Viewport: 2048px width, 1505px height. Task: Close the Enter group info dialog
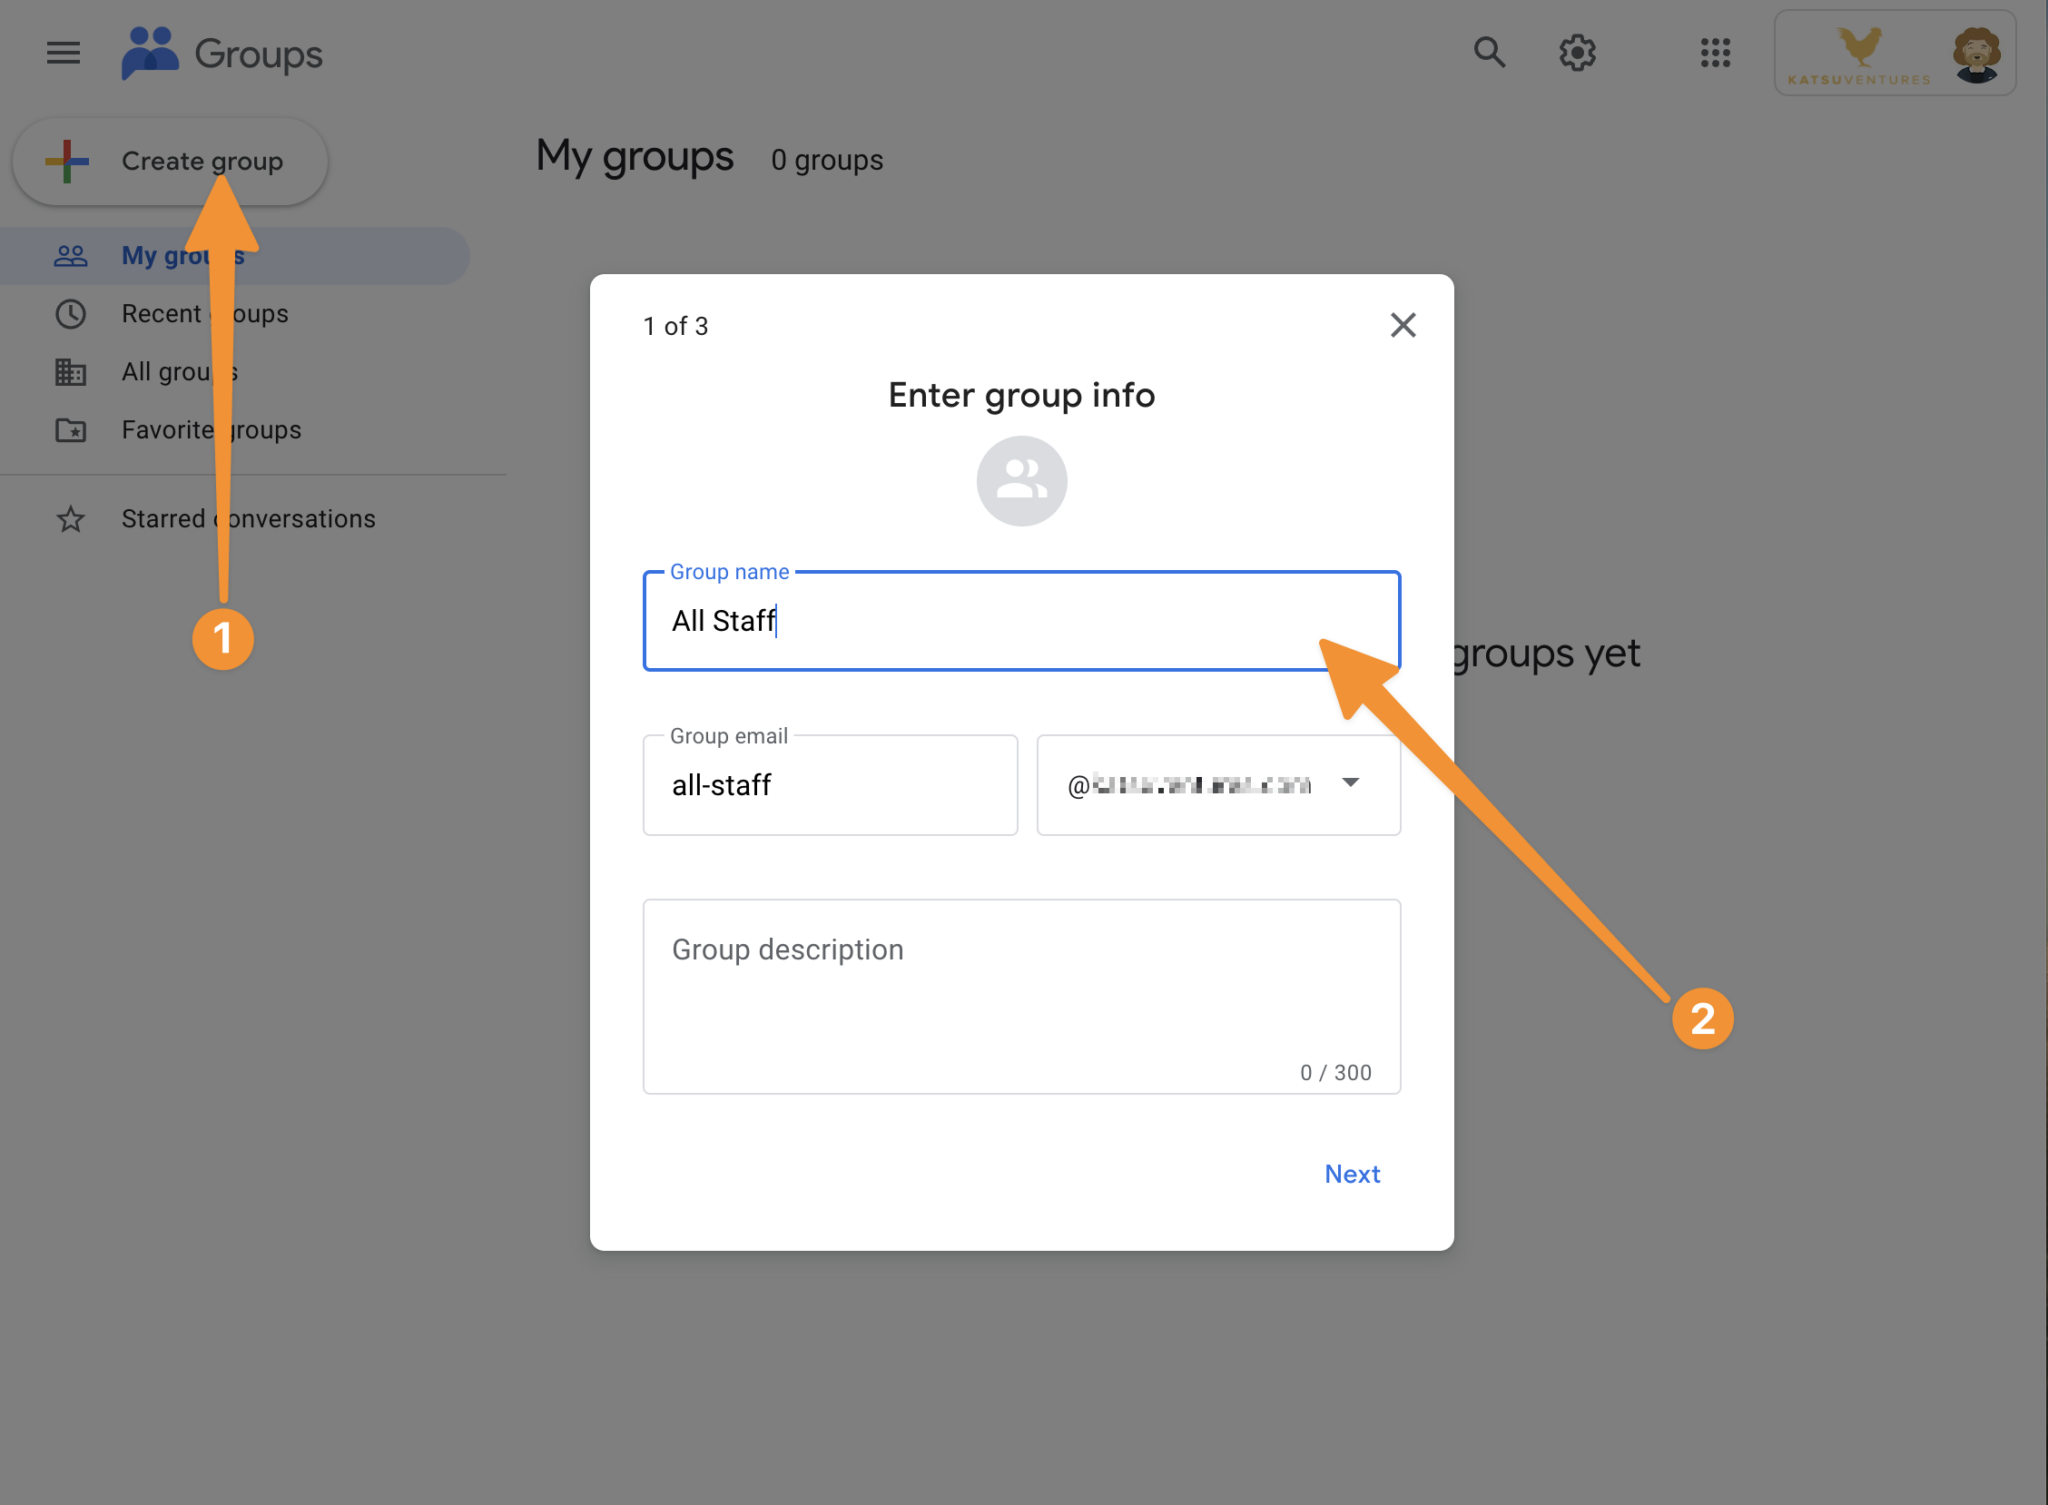coord(1402,325)
